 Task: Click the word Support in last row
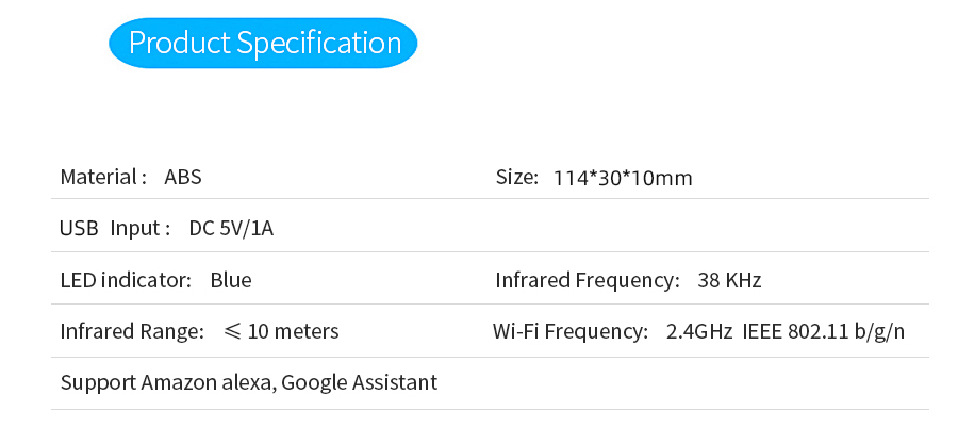[x=98, y=384]
